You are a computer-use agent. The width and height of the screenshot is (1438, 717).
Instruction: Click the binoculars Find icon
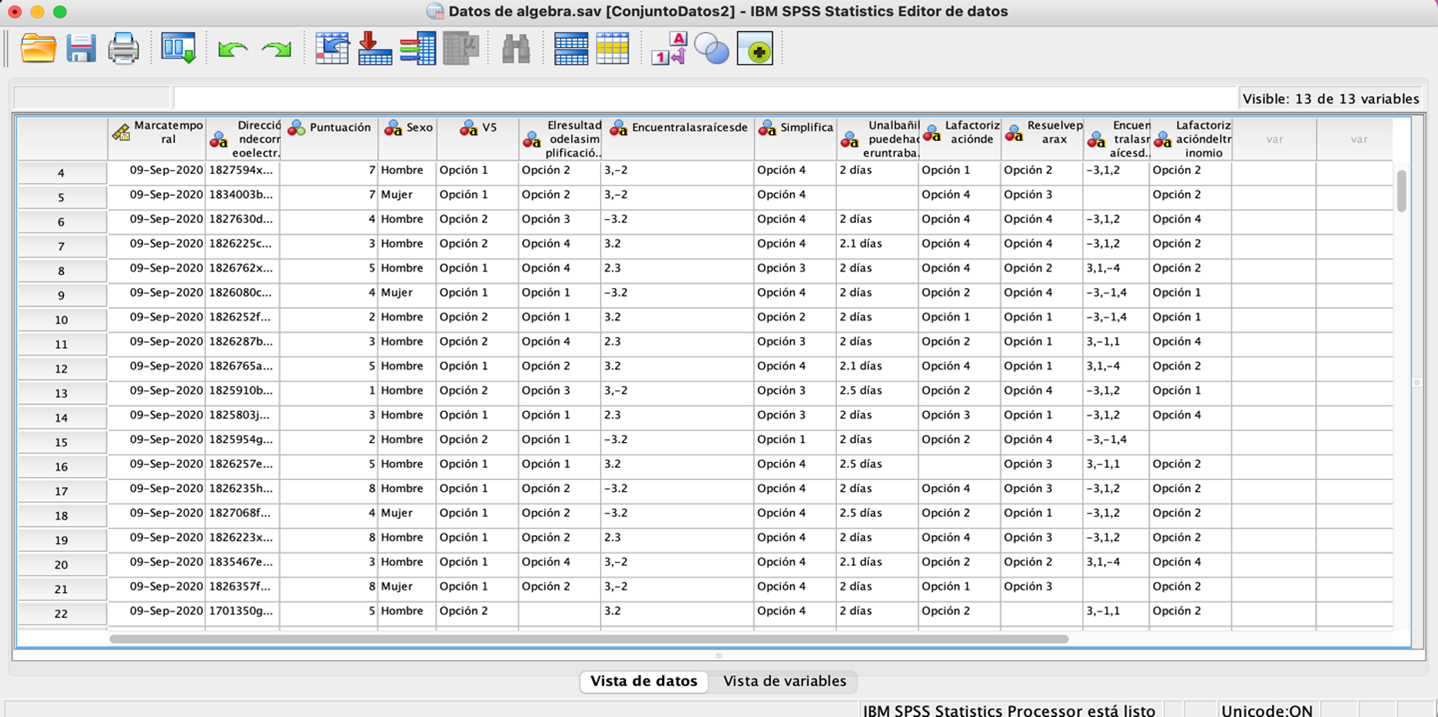[x=515, y=48]
